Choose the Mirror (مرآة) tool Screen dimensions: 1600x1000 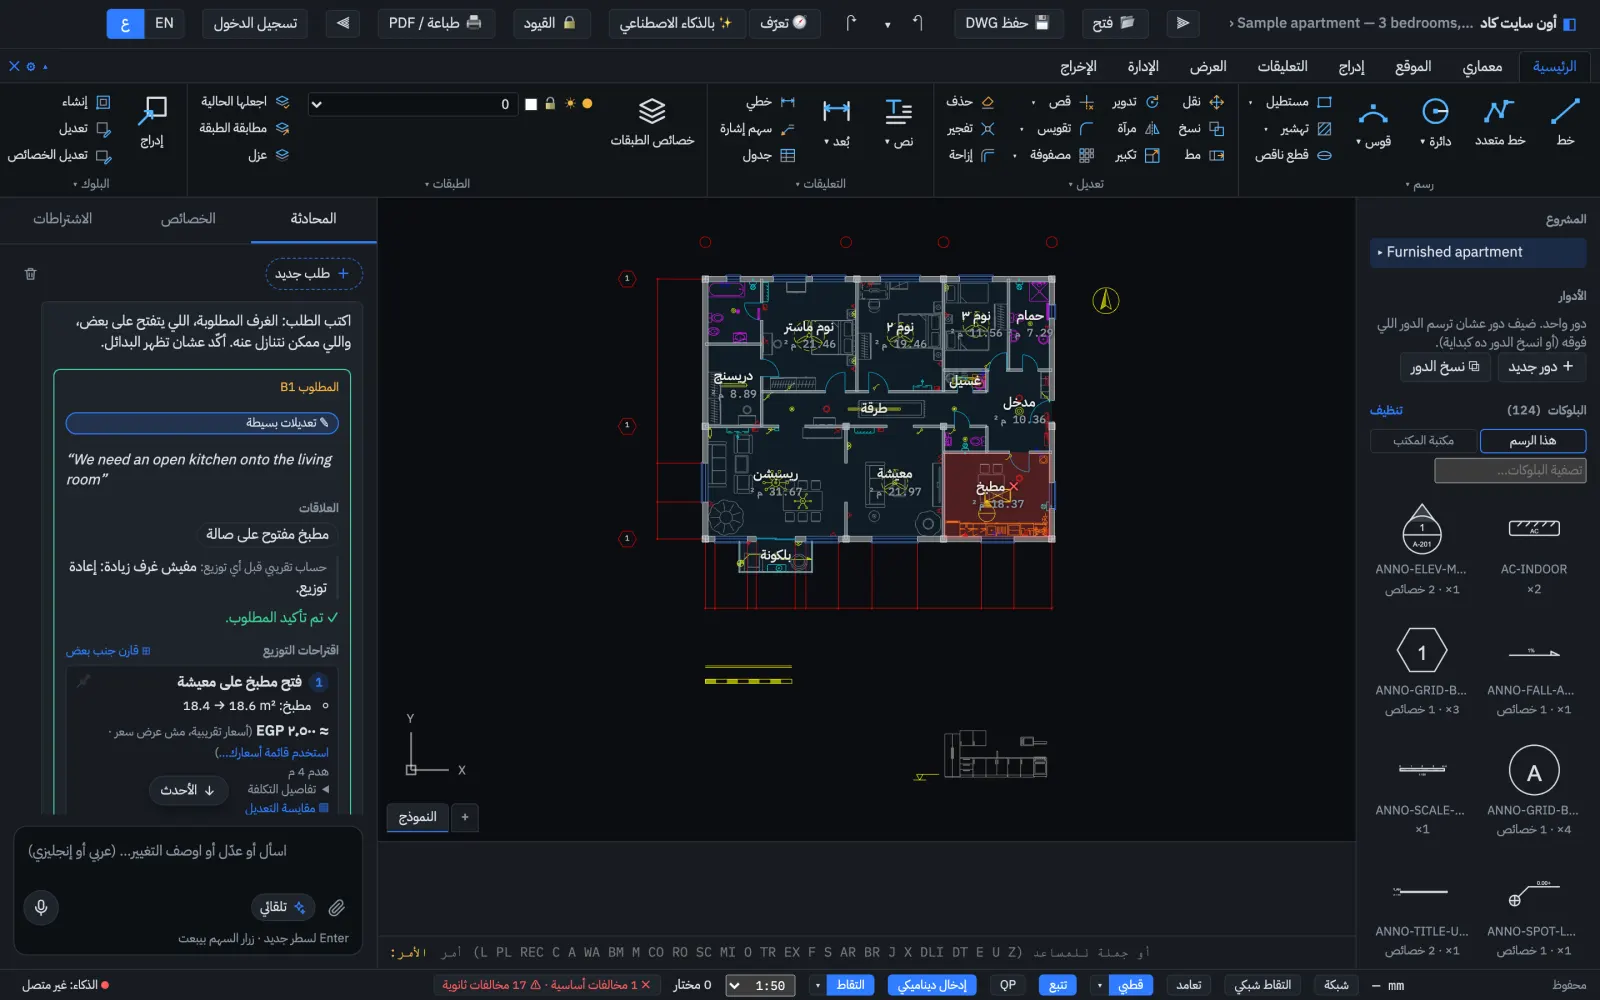click(1138, 128)
